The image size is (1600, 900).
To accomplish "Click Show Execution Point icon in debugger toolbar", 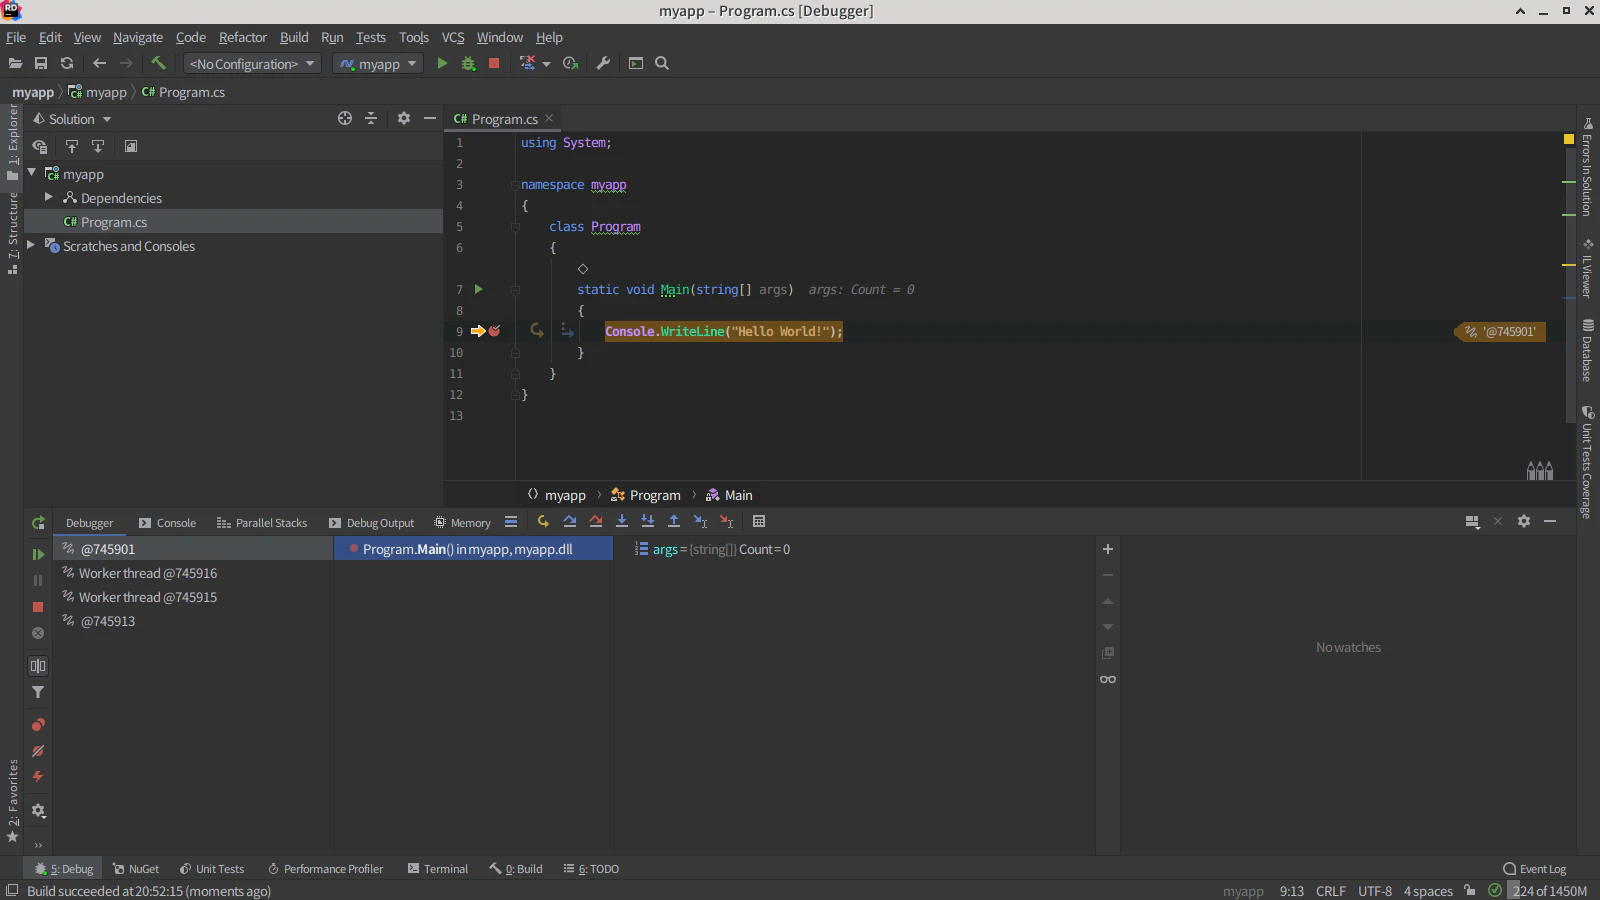I will 543,521.
